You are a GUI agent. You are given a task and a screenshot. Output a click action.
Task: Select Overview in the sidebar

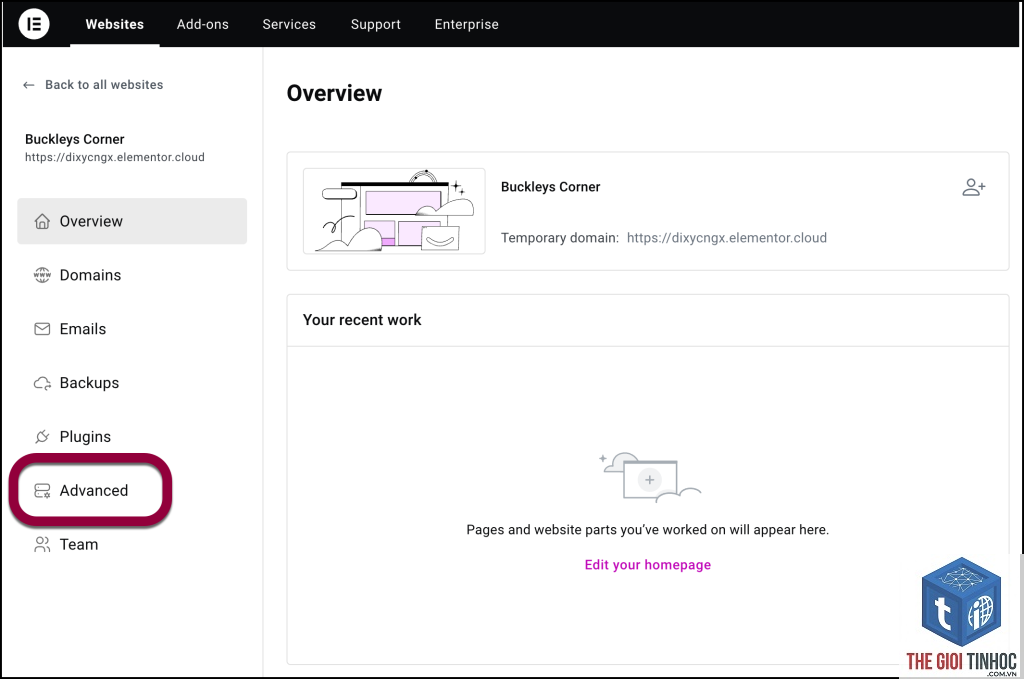(132, 221)
